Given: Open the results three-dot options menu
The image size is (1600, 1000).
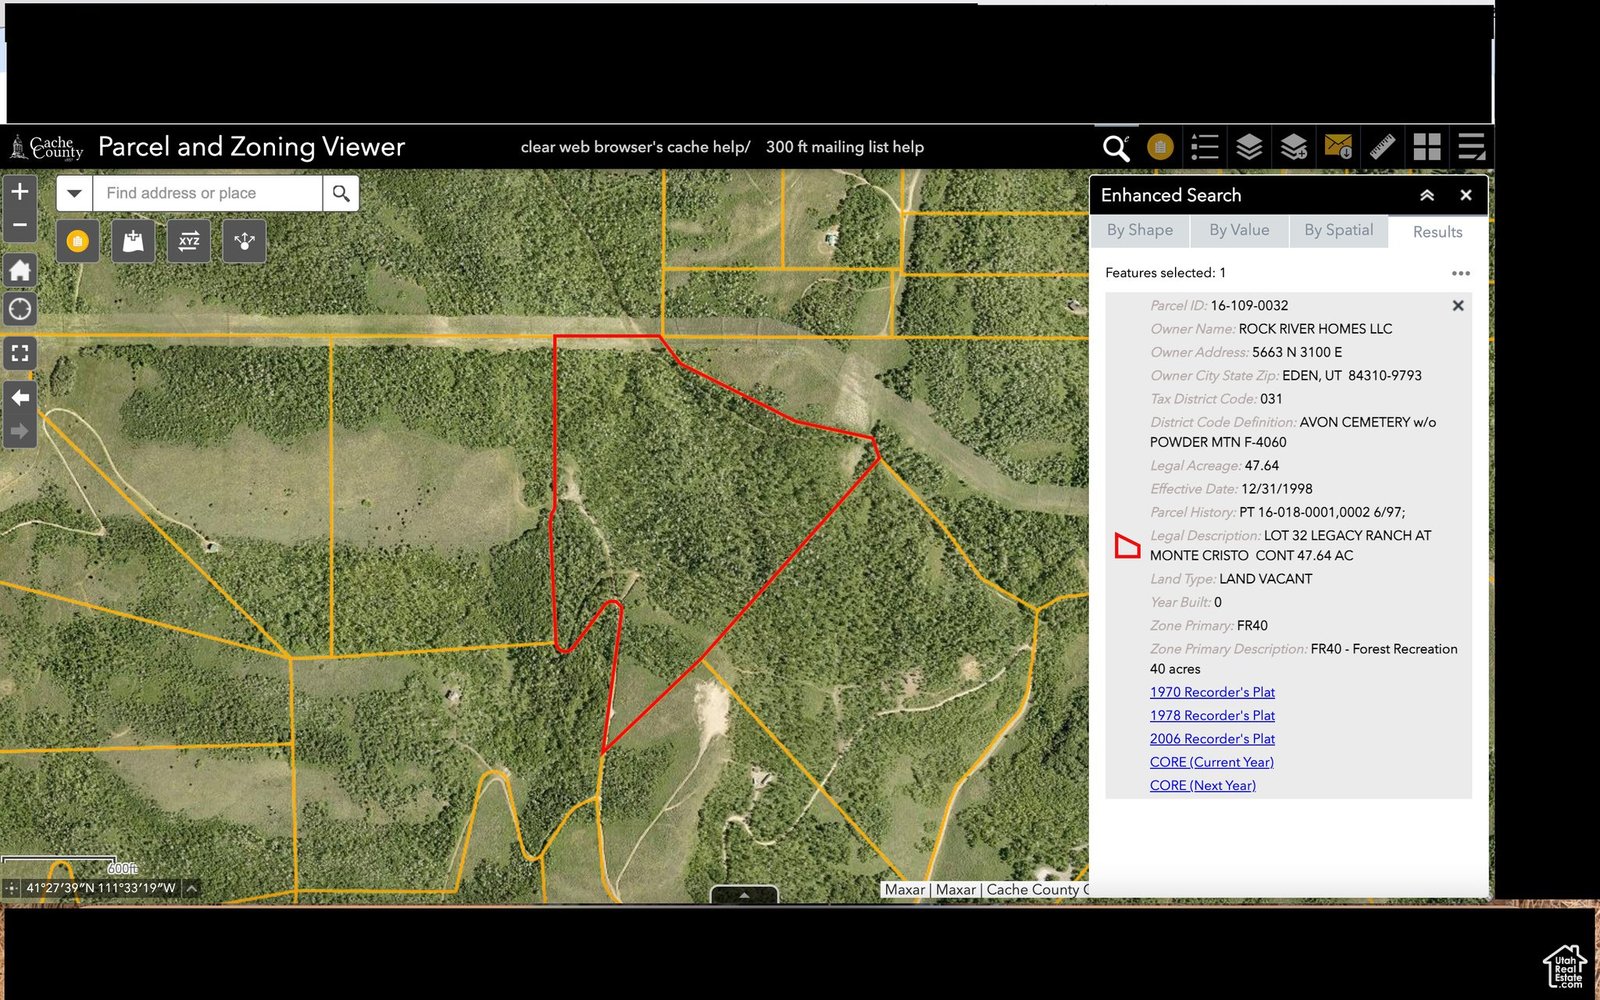Looking at the screenshot, I should pyautogui.click(x=1460, y=273).
